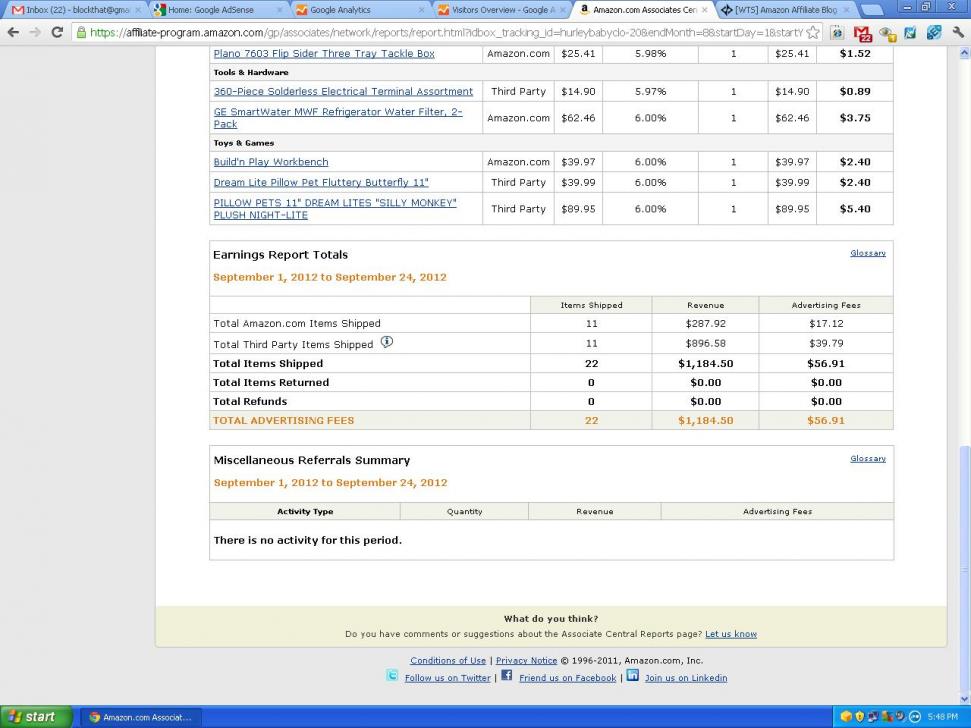Switch to the Home: Google AdSense tab

pyautogui.click(x=218, y=10)
